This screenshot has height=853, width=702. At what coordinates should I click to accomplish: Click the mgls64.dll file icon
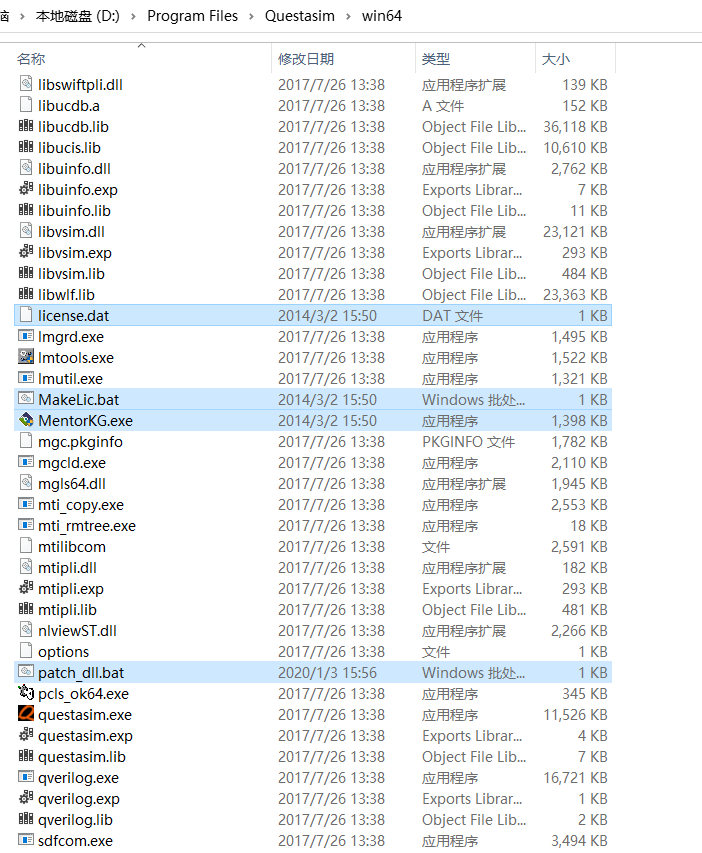click(26, 483)
